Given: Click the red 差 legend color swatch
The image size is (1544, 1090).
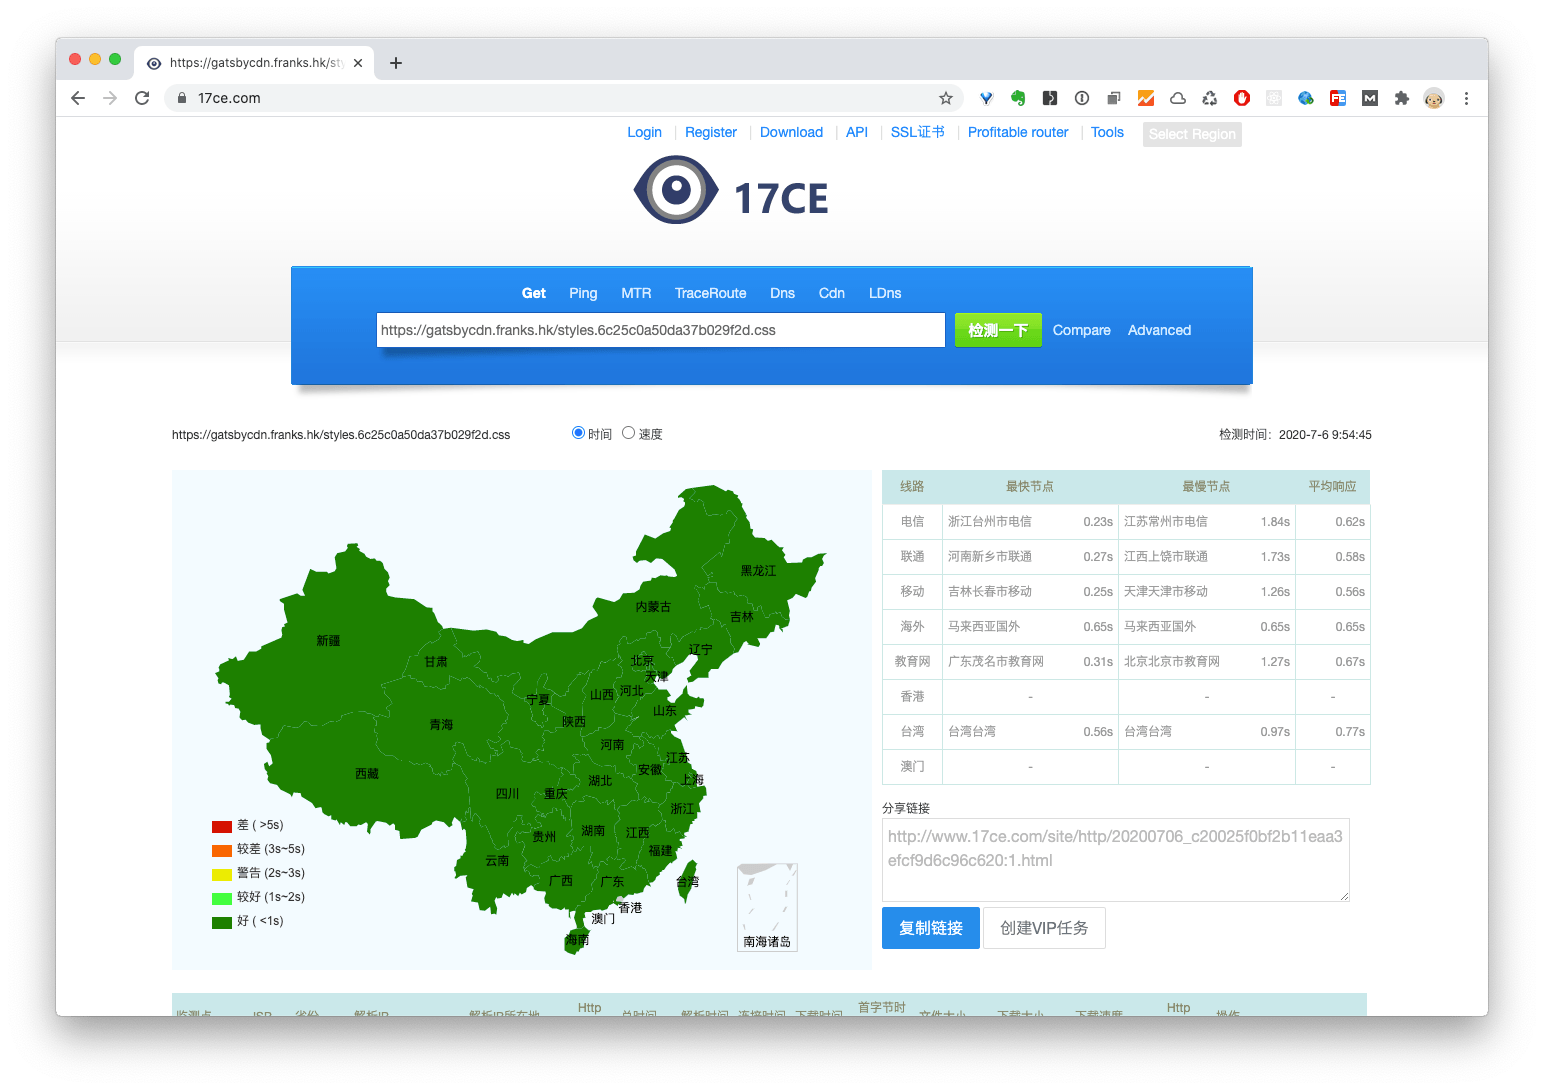Looking at the screenshot, I should click(x=220, y=825).
